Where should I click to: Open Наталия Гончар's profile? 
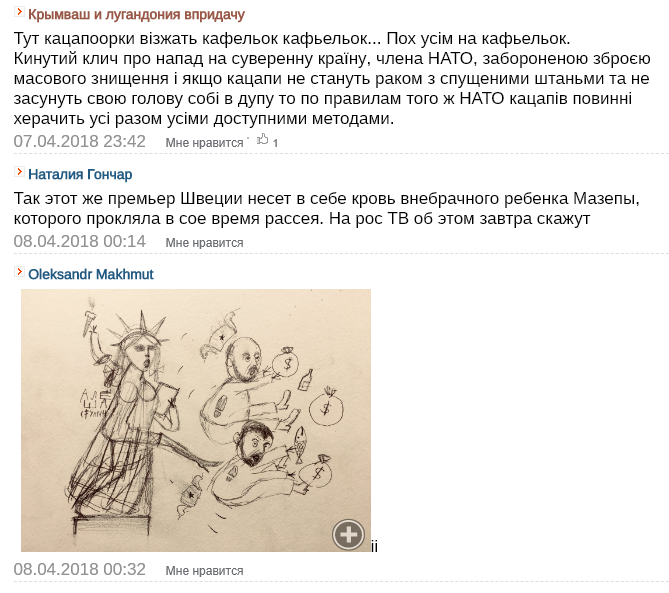point(80,174)
